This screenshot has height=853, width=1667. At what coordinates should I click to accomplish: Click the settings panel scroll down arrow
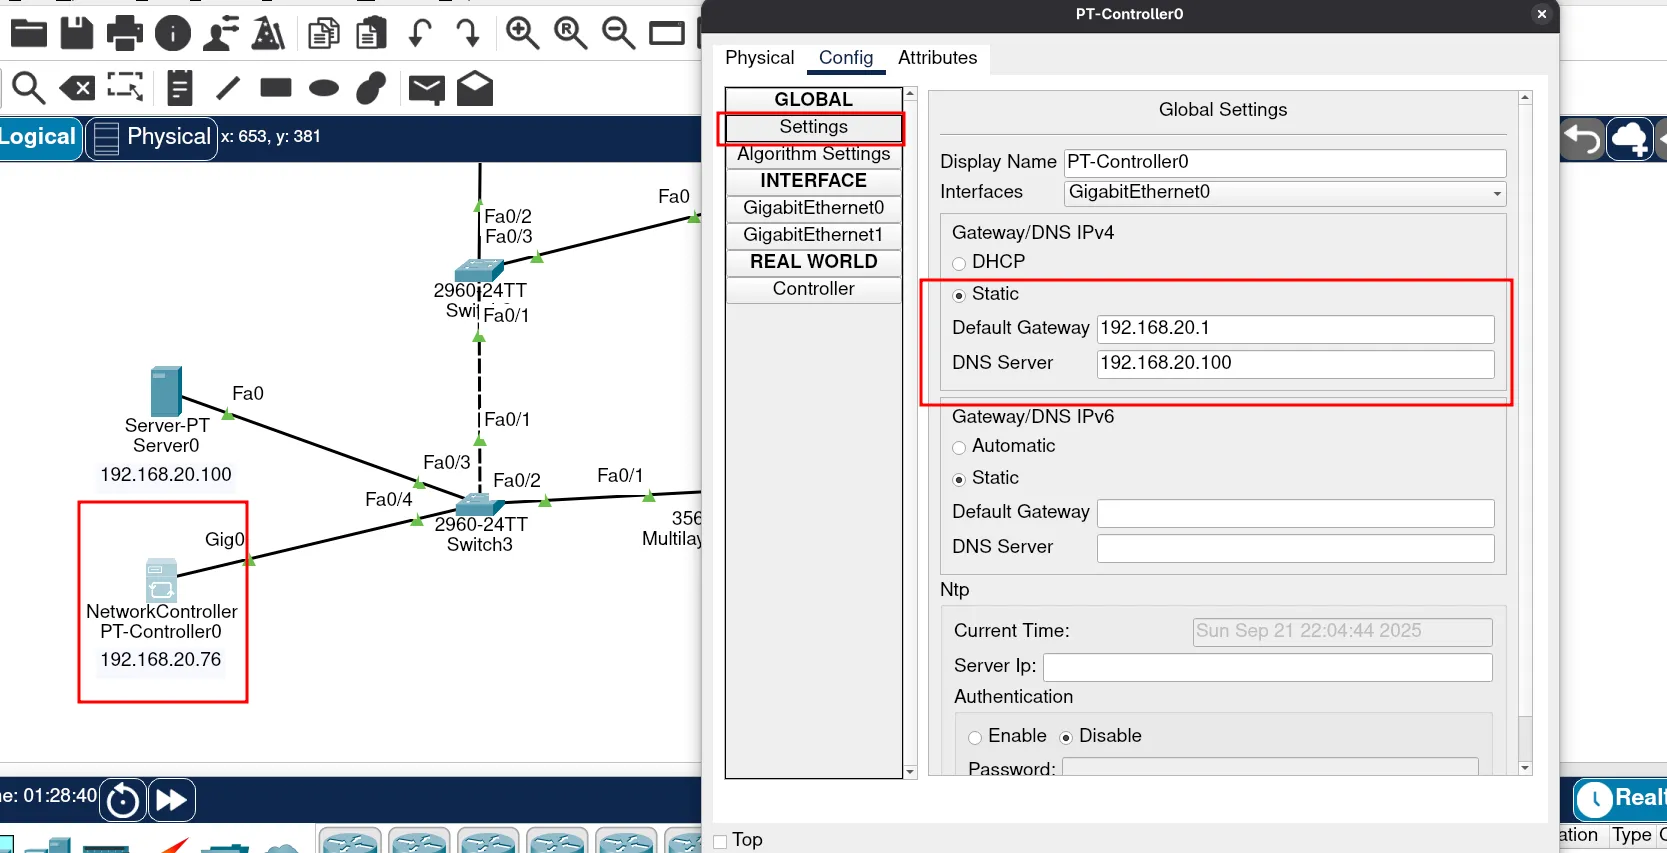pos(1525,768)
